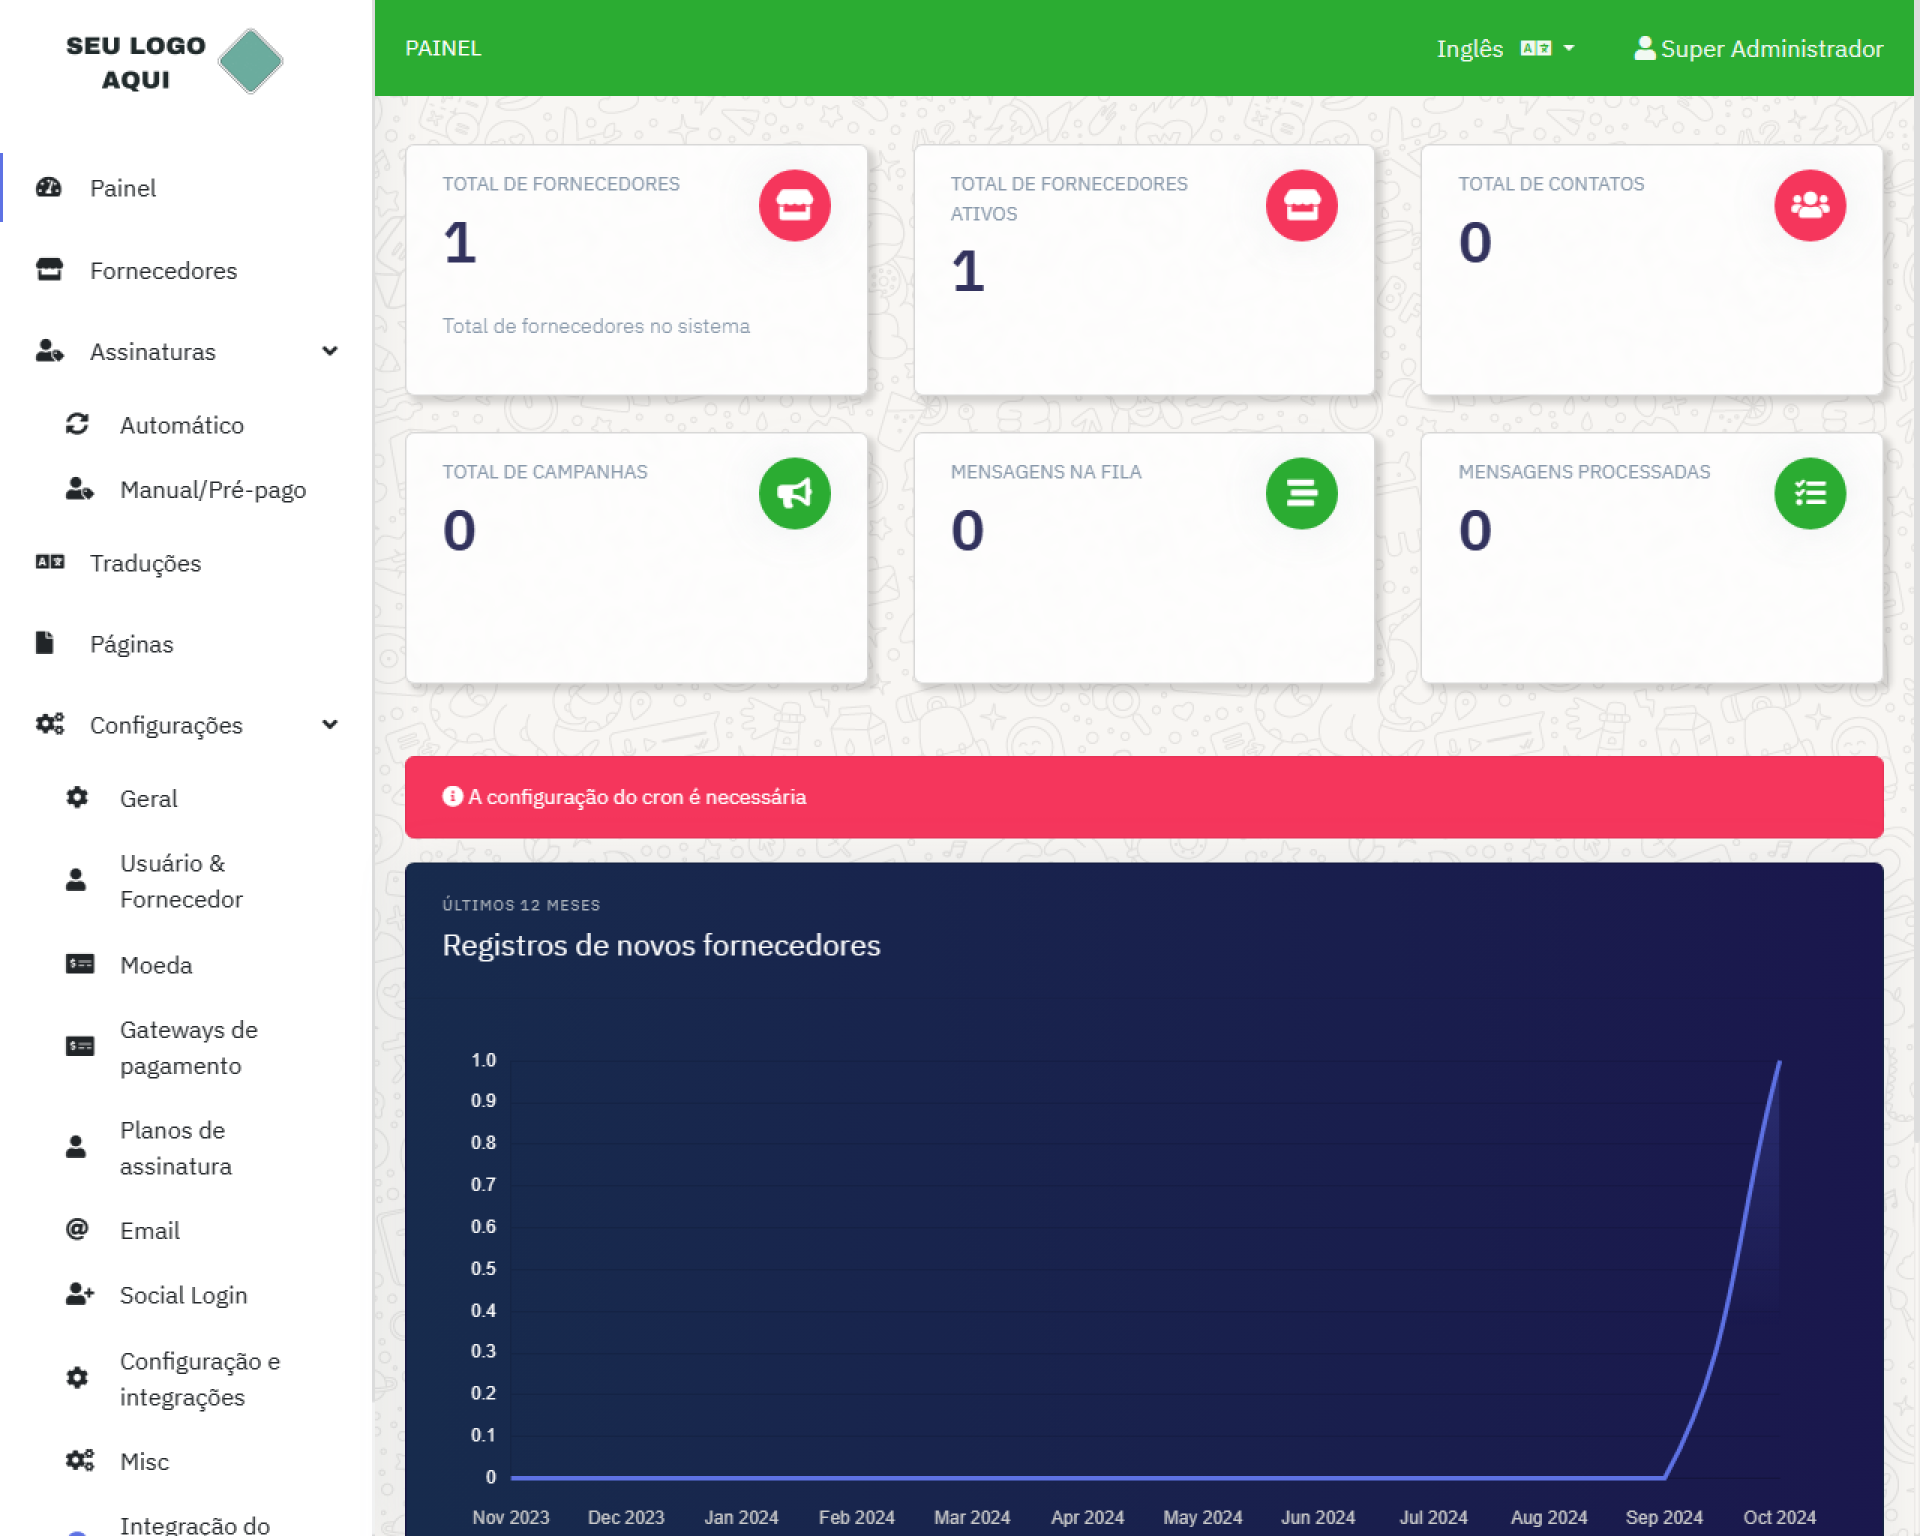Click the checklist icon on Mensagens Processadas
Image resolution: width=1920 pixels, height=1536 pixels.
[x=1809, y=493]
